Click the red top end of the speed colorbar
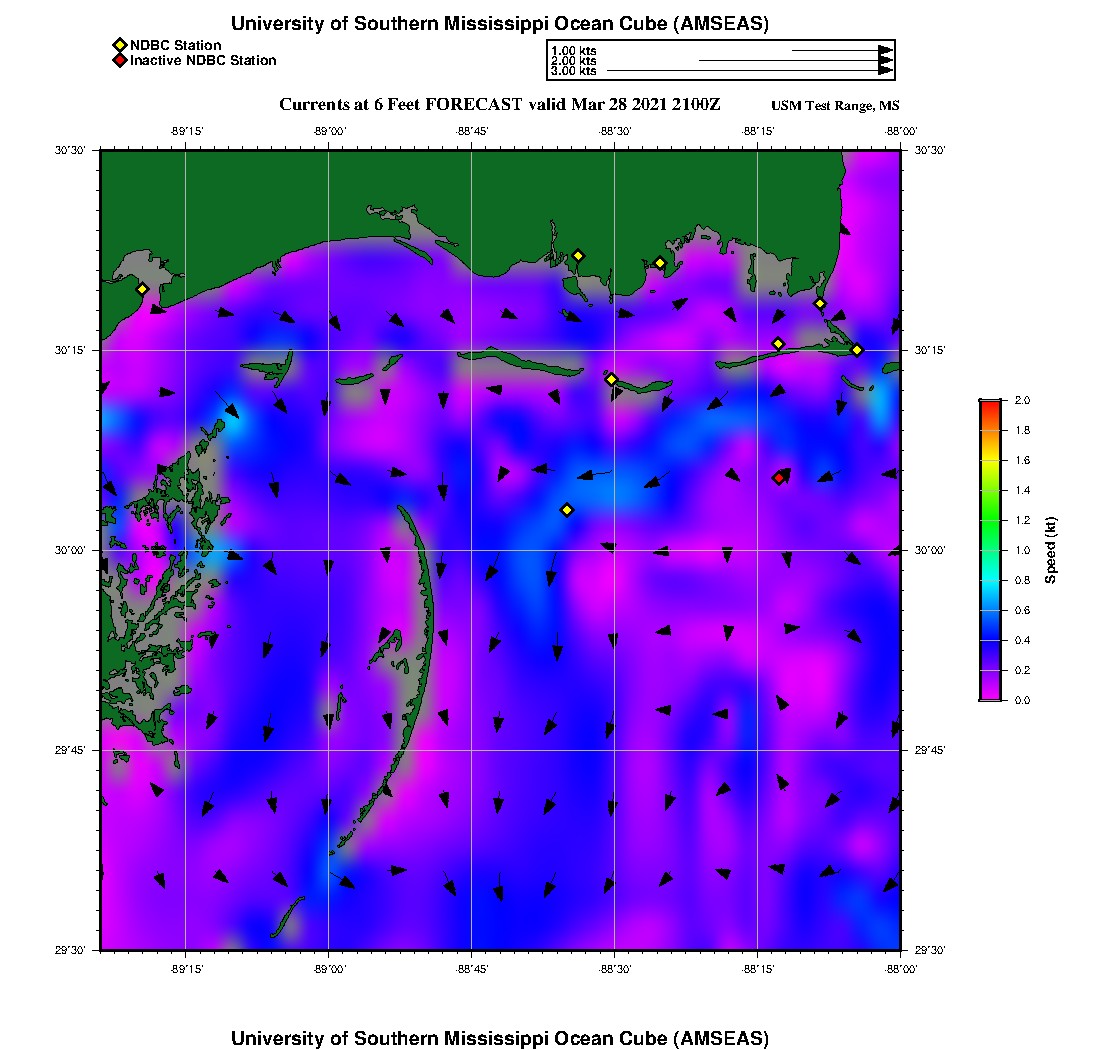Screen dimensions: 1100x1050 coord(989,404)
